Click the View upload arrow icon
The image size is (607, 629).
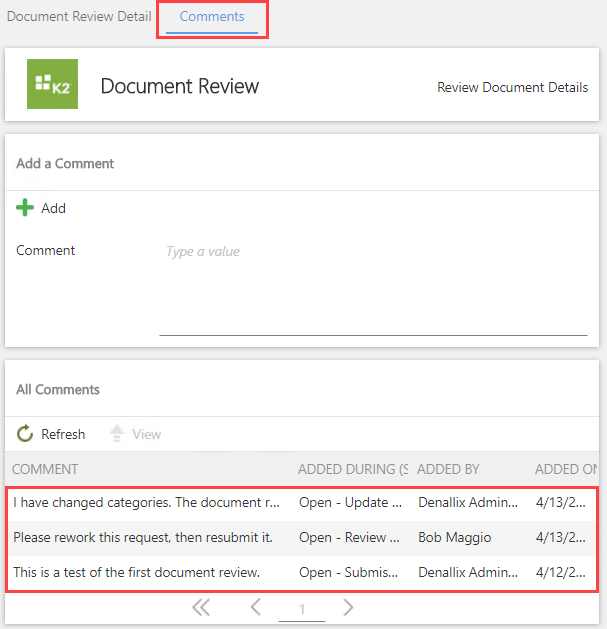[x=117, y=433]
